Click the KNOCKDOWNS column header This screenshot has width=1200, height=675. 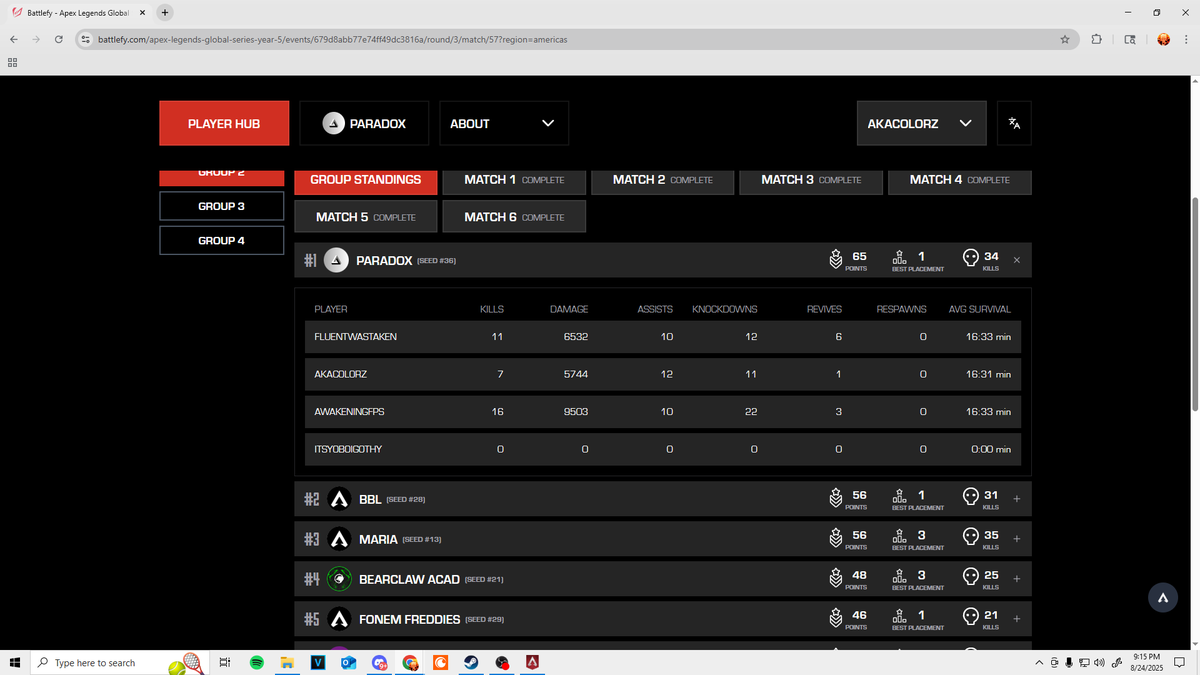[x=725, y=309]
